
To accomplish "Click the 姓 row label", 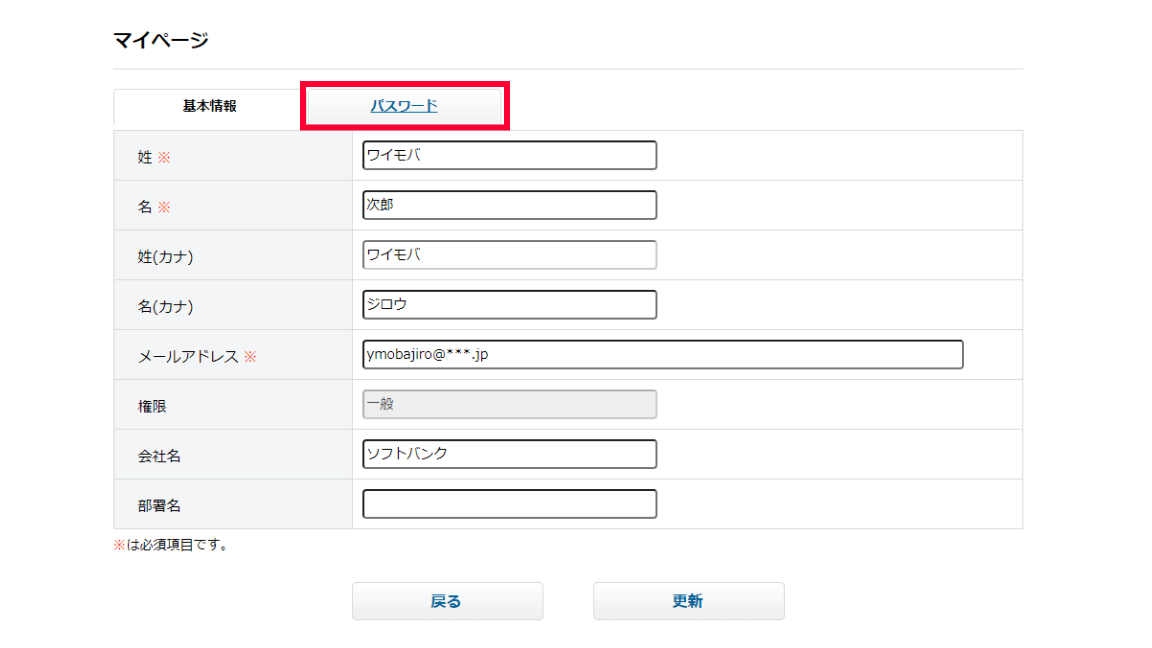I will tap(145, 157).
